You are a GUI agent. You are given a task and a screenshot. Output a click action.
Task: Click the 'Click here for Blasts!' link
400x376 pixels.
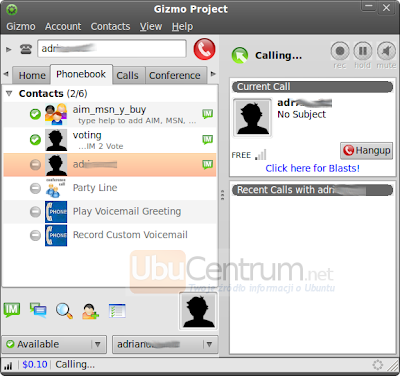313,168
